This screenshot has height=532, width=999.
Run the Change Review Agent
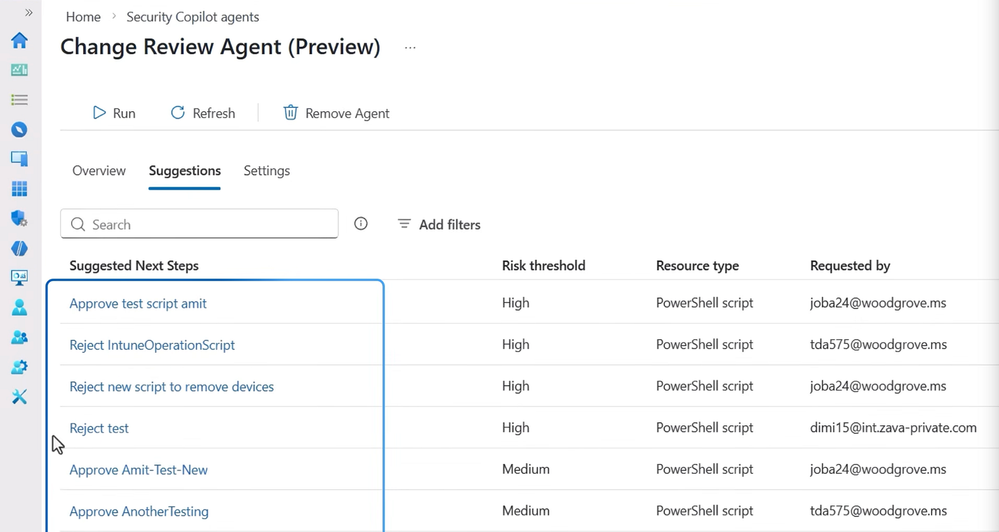click(x=114, y=113)
